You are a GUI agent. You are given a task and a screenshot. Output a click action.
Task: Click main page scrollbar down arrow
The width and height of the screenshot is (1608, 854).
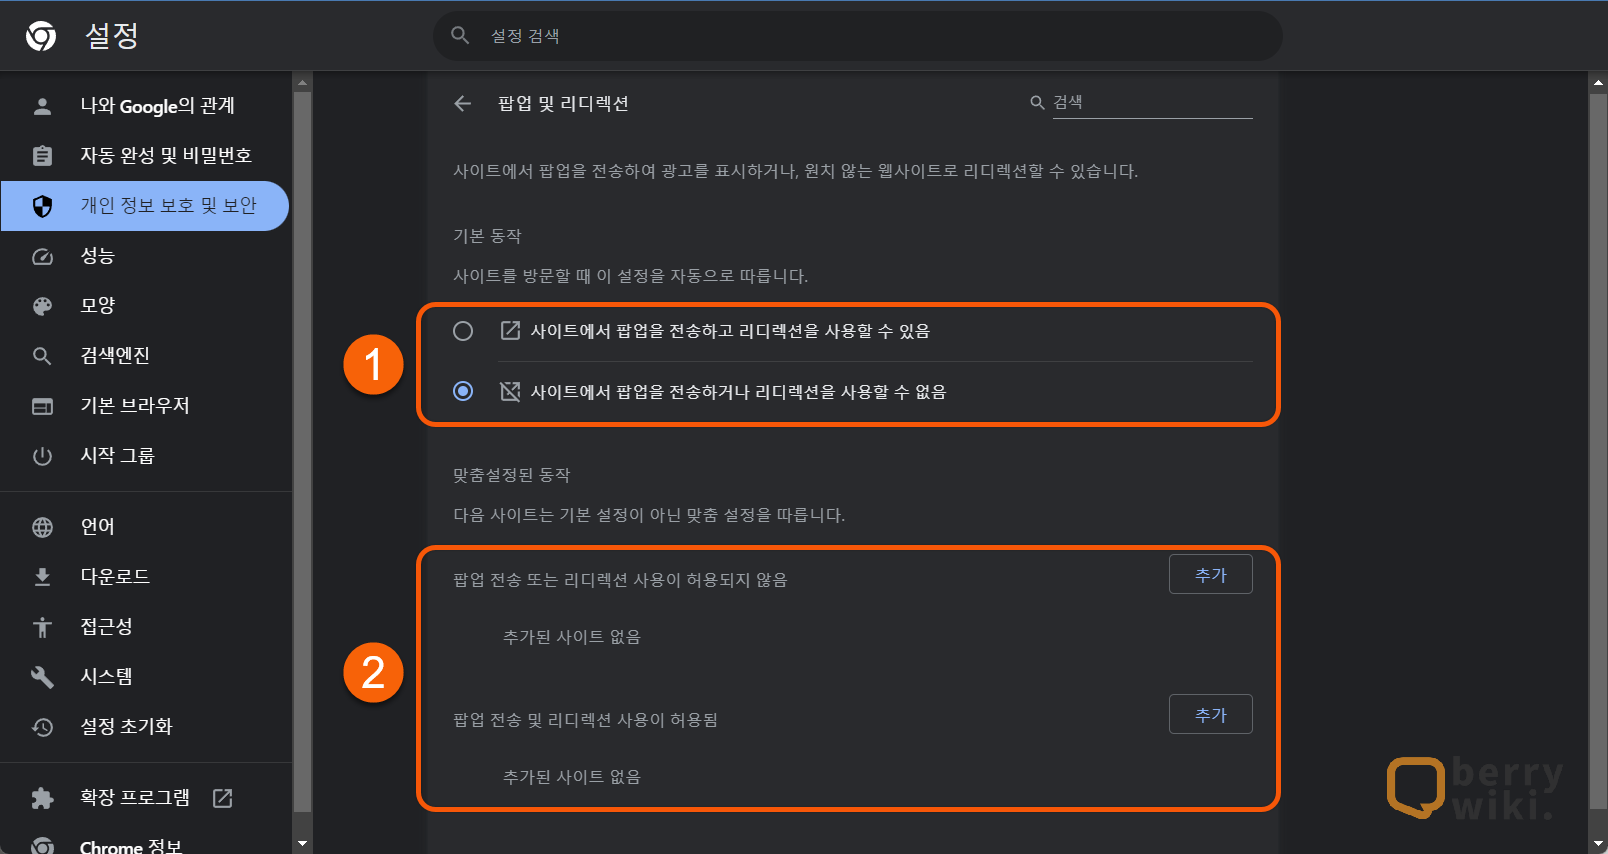click(1597, 844)
